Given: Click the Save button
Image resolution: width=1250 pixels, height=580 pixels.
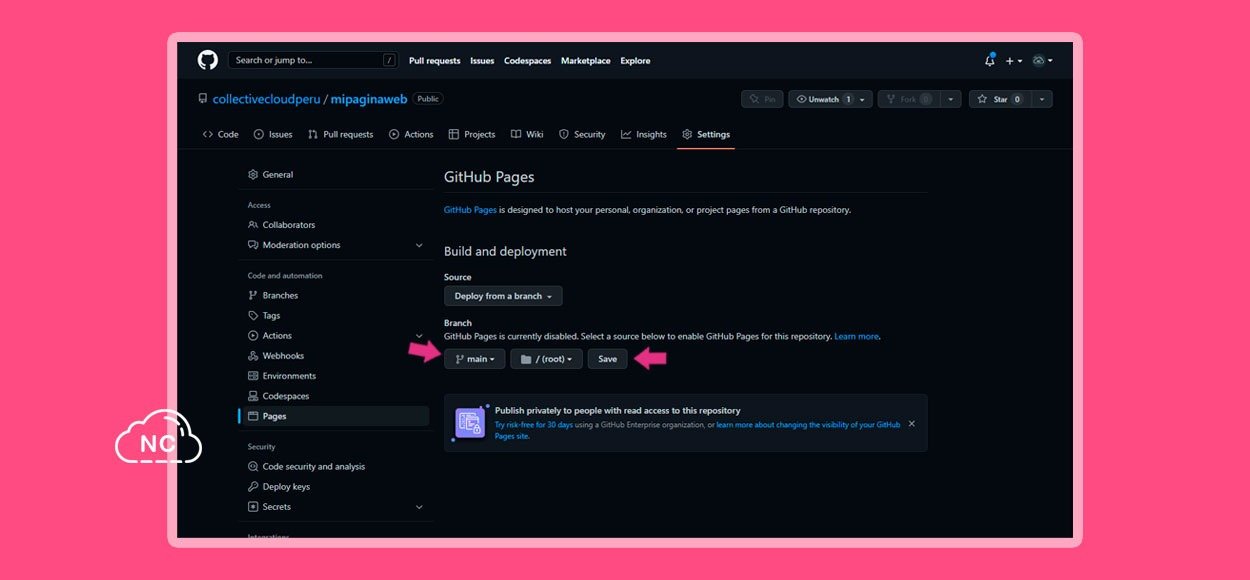Looking at the screenshot, I should (x=608, y=359).
